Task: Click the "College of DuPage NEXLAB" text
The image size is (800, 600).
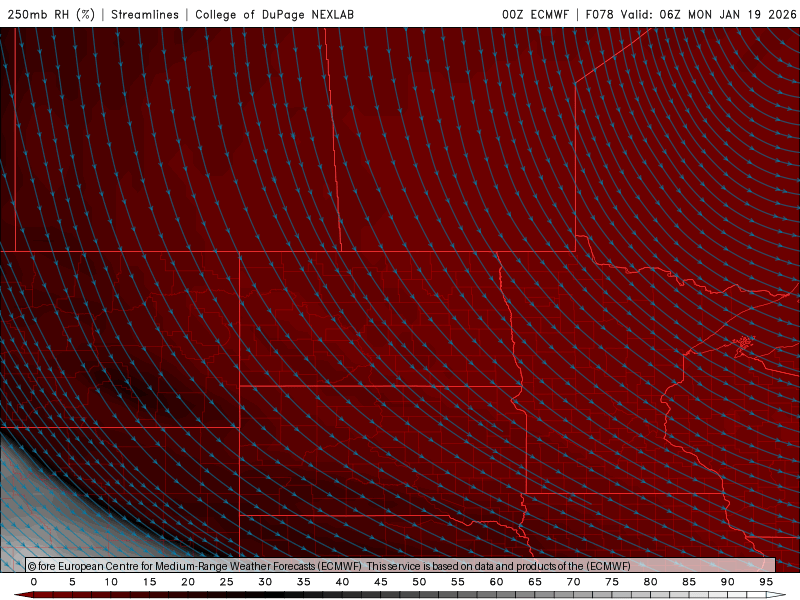Action: click(274, 14)
